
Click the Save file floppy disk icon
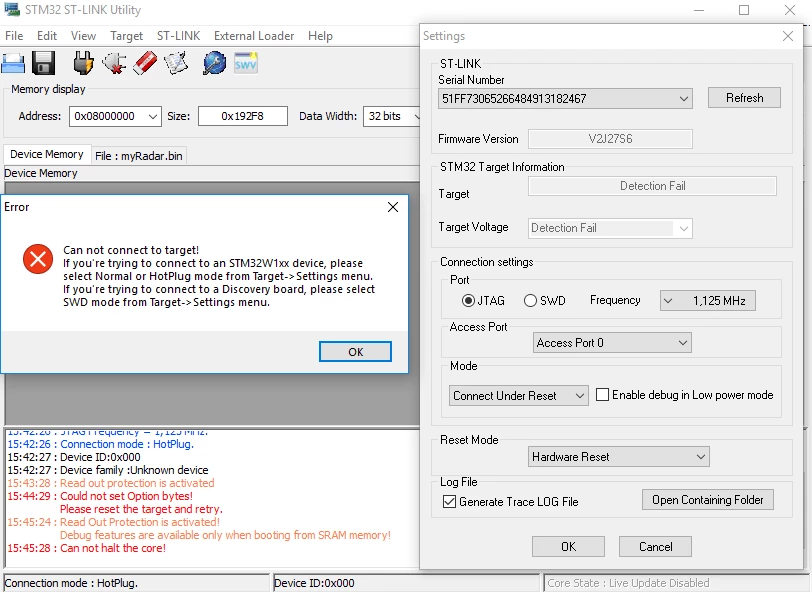pos(44,63)
